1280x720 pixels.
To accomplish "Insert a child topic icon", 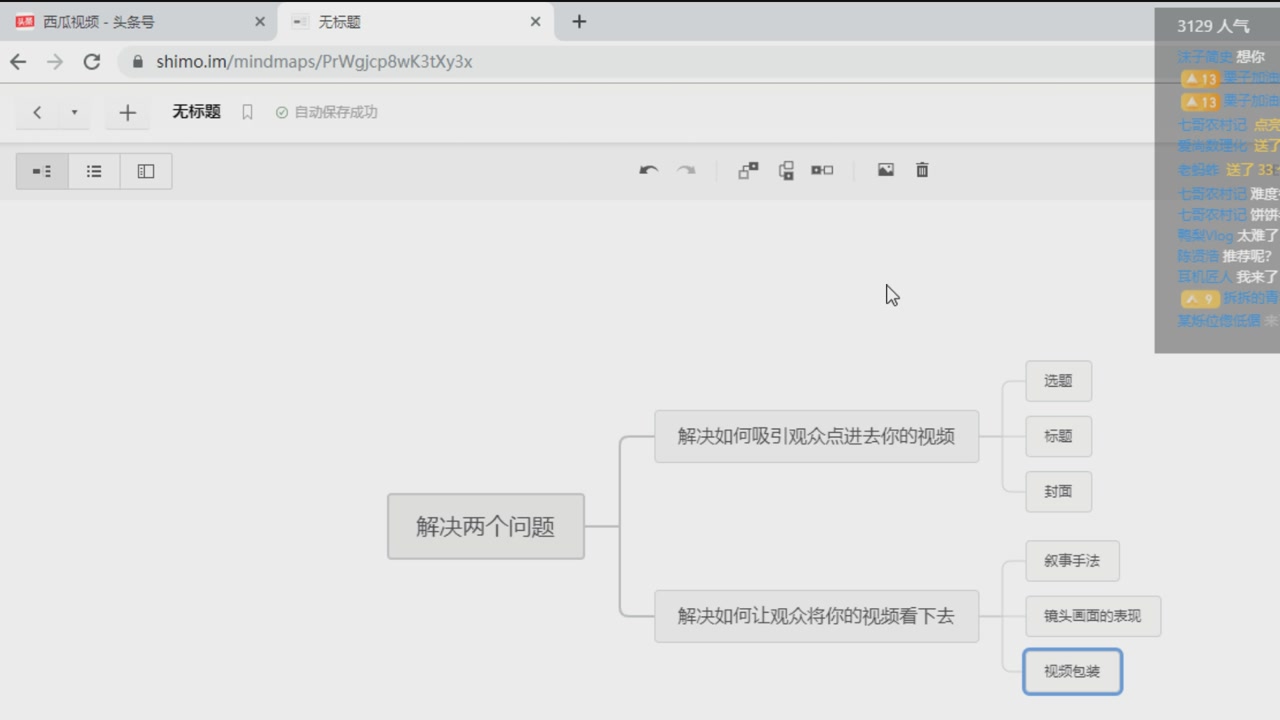I will [748, 170].
